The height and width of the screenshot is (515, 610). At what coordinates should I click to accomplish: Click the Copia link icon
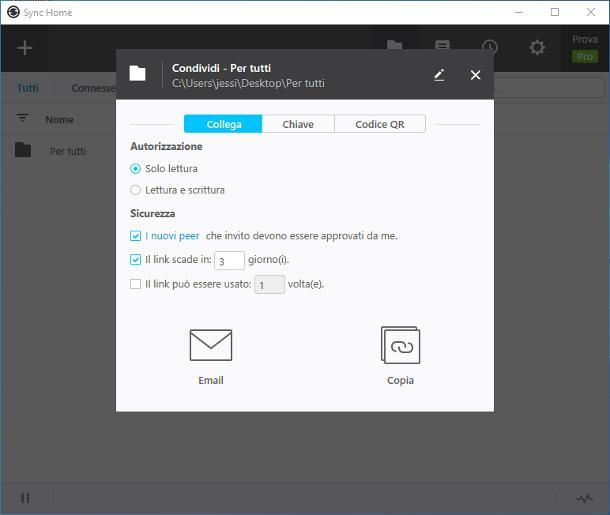400,345
